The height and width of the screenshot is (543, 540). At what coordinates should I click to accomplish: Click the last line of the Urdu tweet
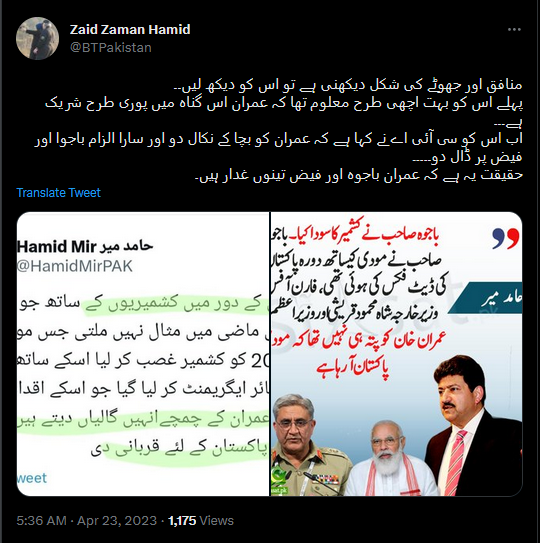point(359,176)
